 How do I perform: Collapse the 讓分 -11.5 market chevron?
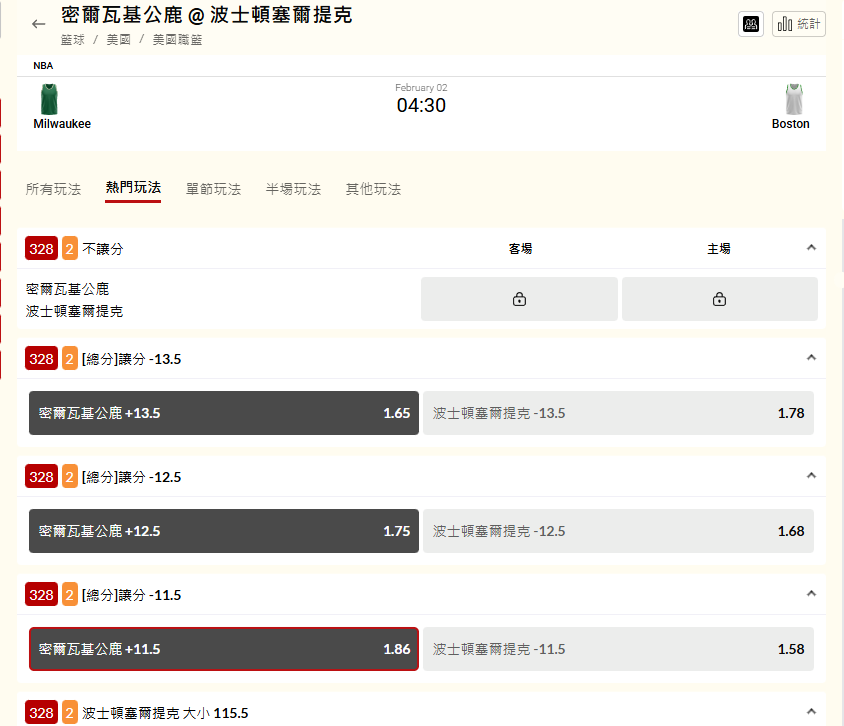811,594
